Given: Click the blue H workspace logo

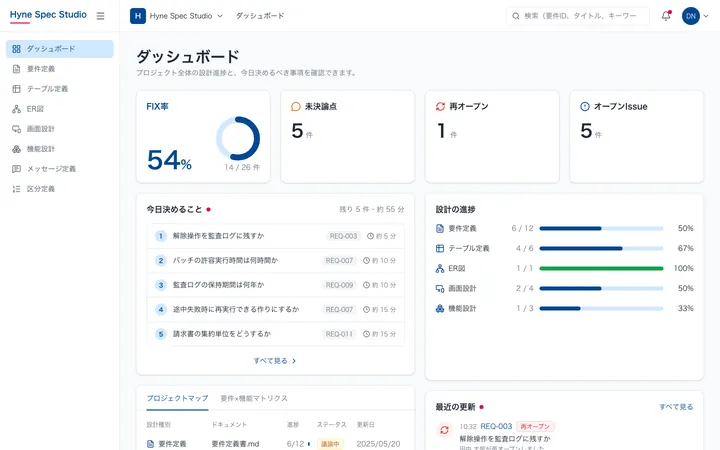Looking at the screenshot, I should point(138,16).
